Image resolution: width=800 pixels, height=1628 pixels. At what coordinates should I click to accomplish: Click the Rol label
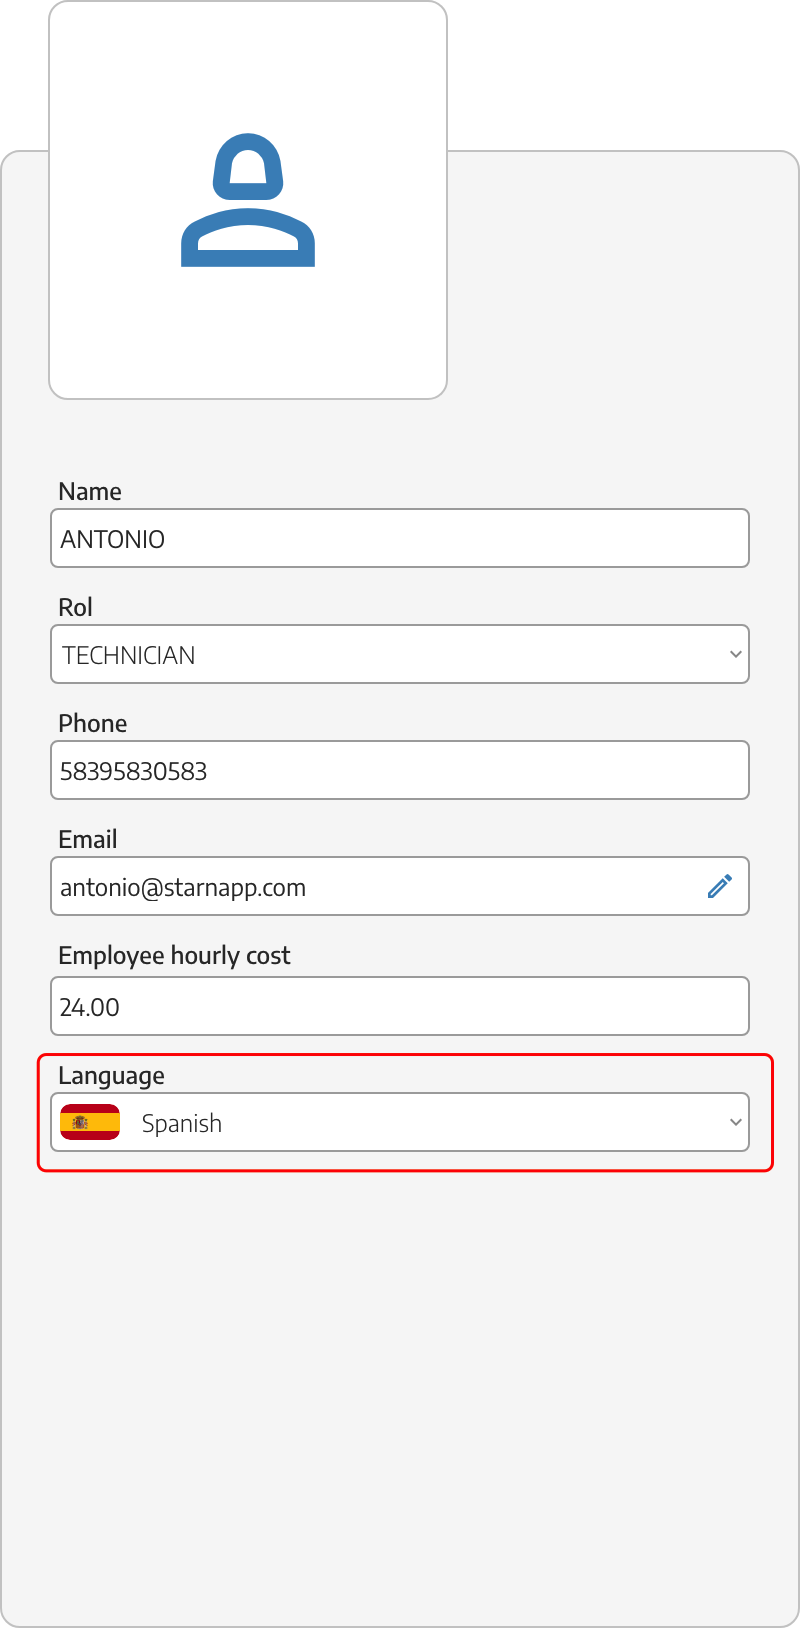[75, 607]
